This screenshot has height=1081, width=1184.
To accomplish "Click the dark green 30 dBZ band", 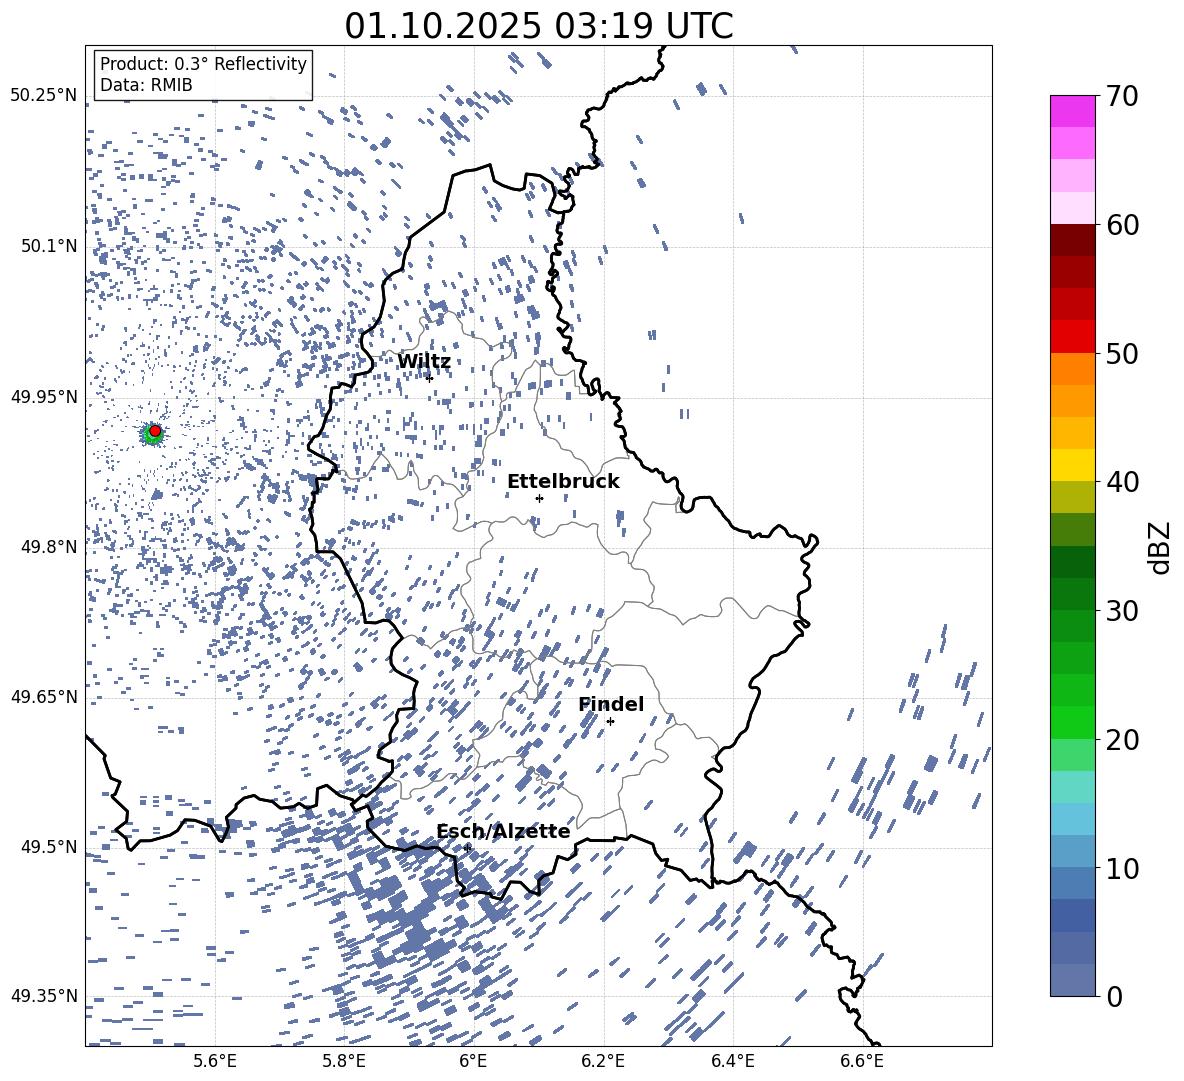I will pos(1073,594).
